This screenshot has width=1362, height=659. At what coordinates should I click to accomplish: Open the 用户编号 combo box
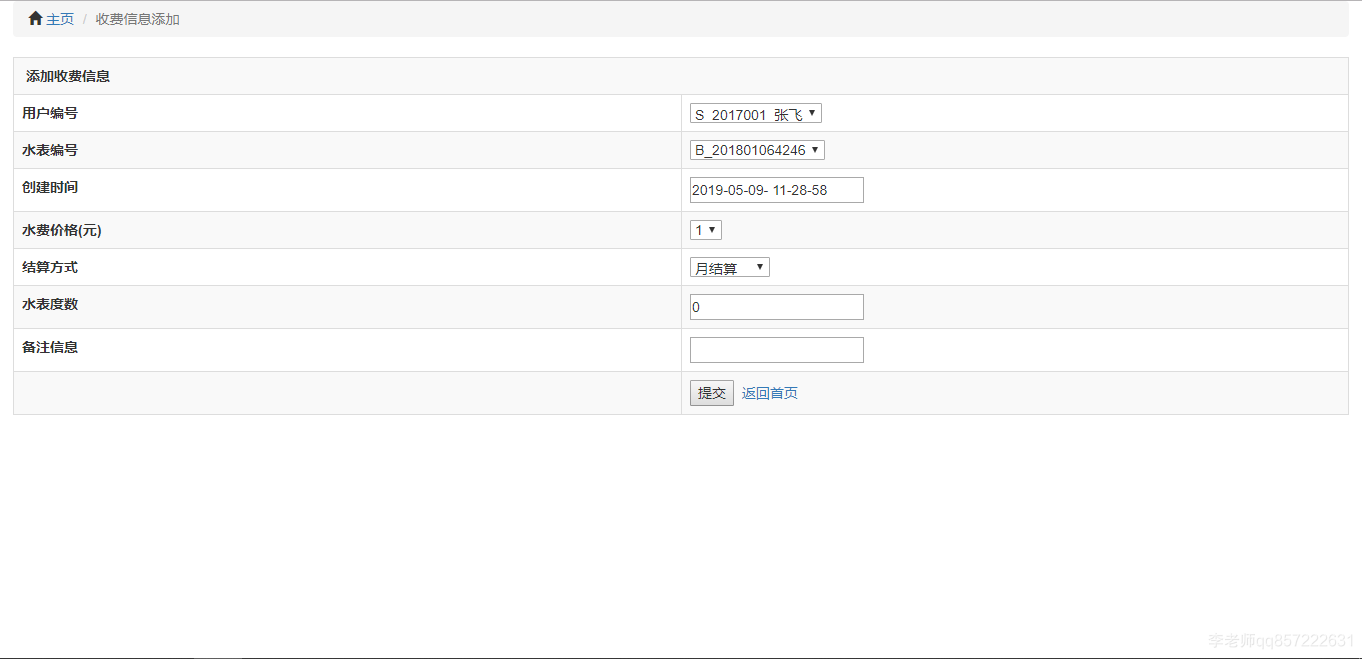(755, 113)
